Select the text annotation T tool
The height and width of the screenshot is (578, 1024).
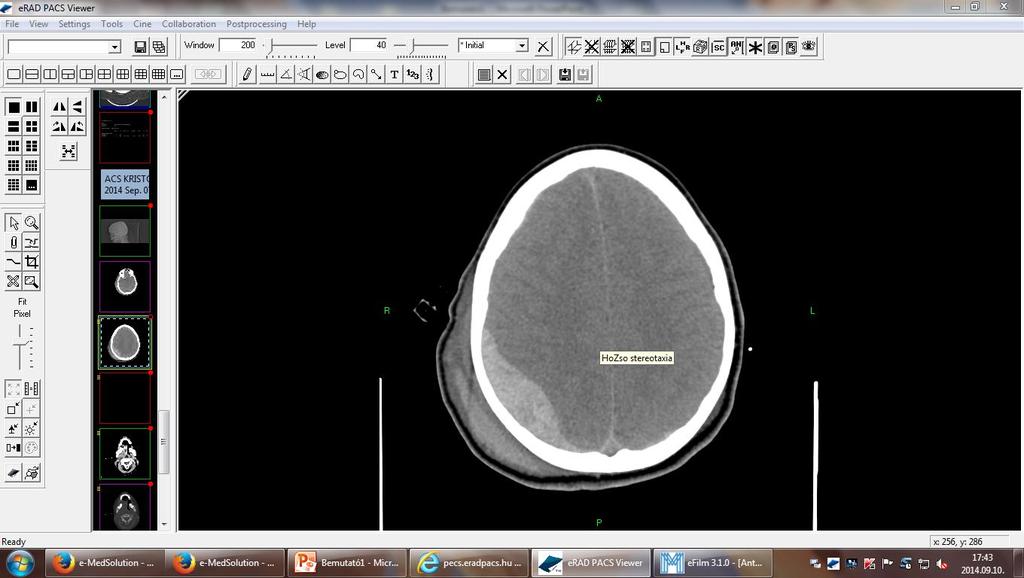coord(394,74)
